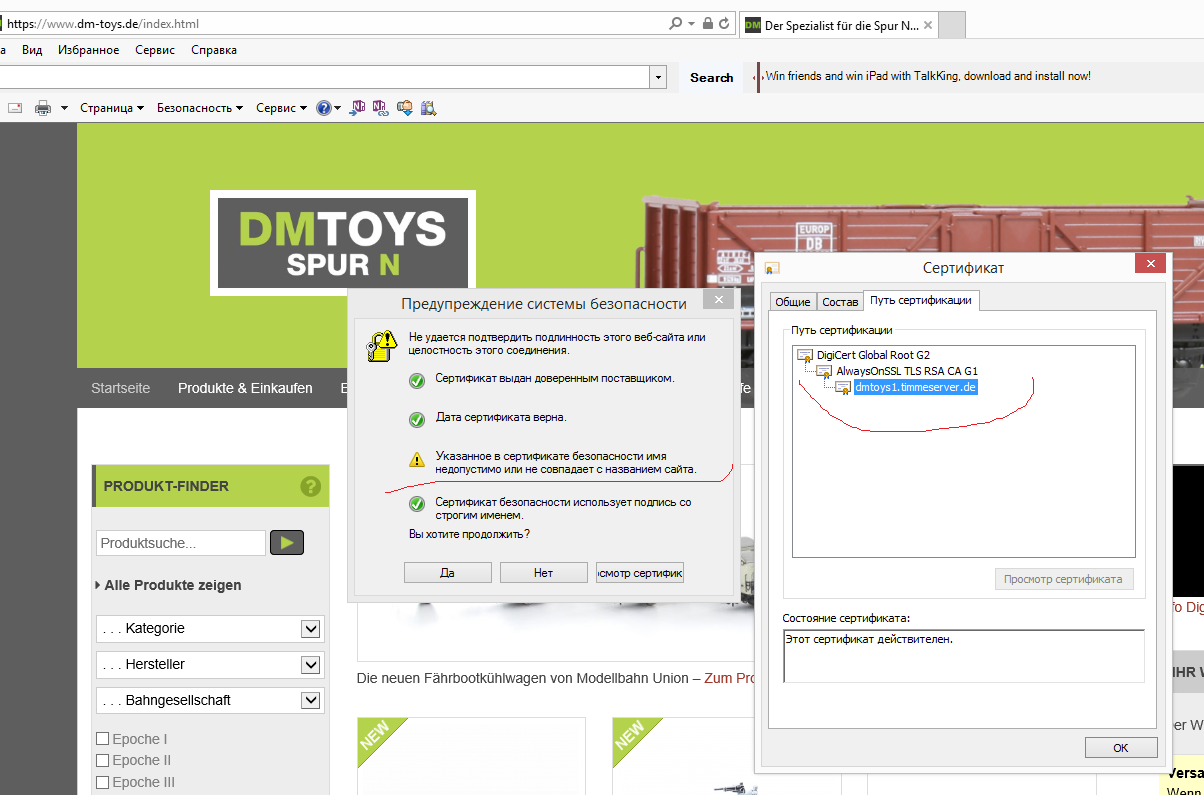The image size is (1204, 795).
Task: Open the Избранное menu
Action: click(x=88, y=49)
